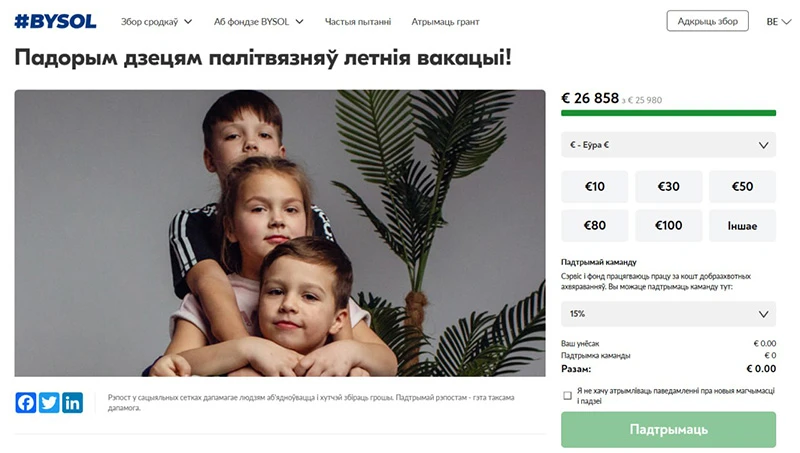The height and width of the screenshot is (453, 800).
Task: Select the €100 donation amount
Action: (x=668, y=225)
